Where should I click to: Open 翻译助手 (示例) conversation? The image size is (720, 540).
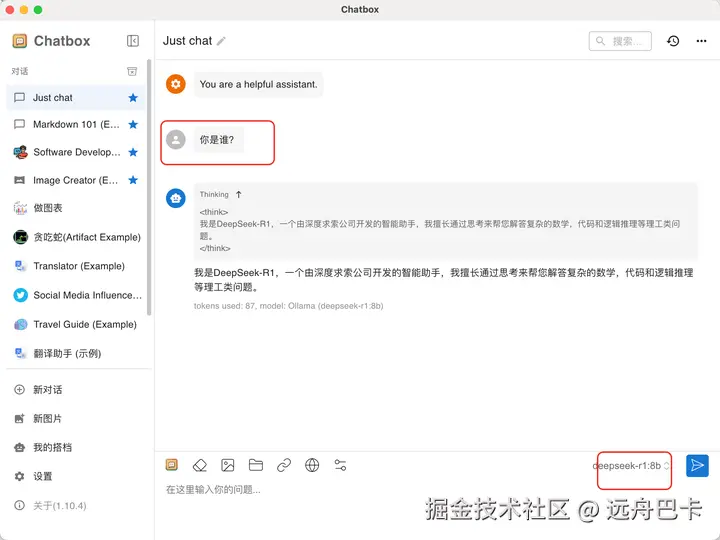(x=76, y=353)
